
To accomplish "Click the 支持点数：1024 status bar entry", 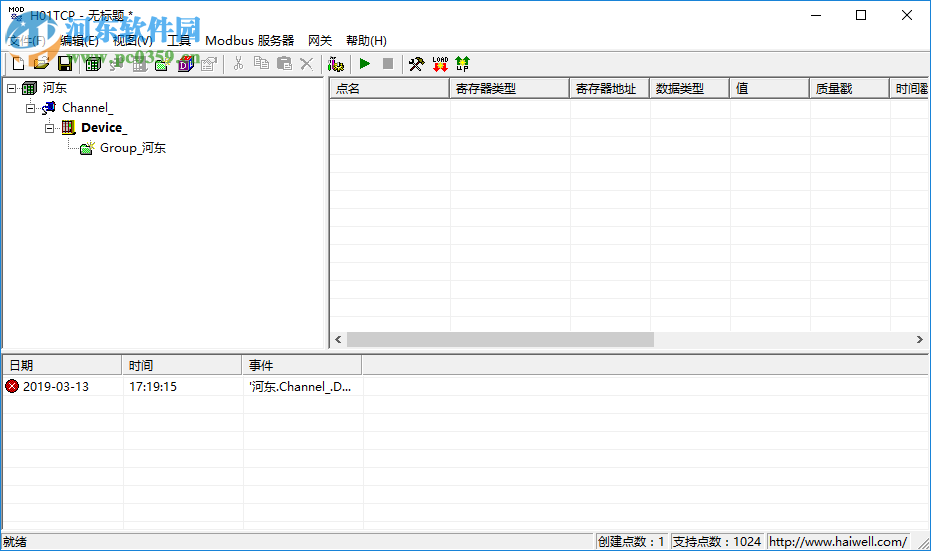I will 717,542.
